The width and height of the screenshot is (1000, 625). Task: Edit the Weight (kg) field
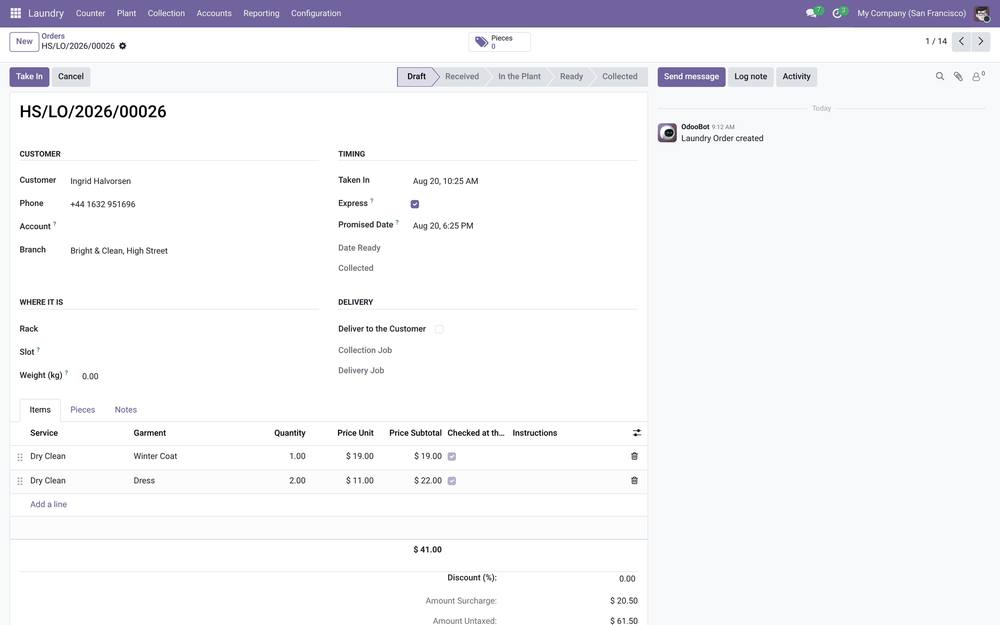point(200,376)
